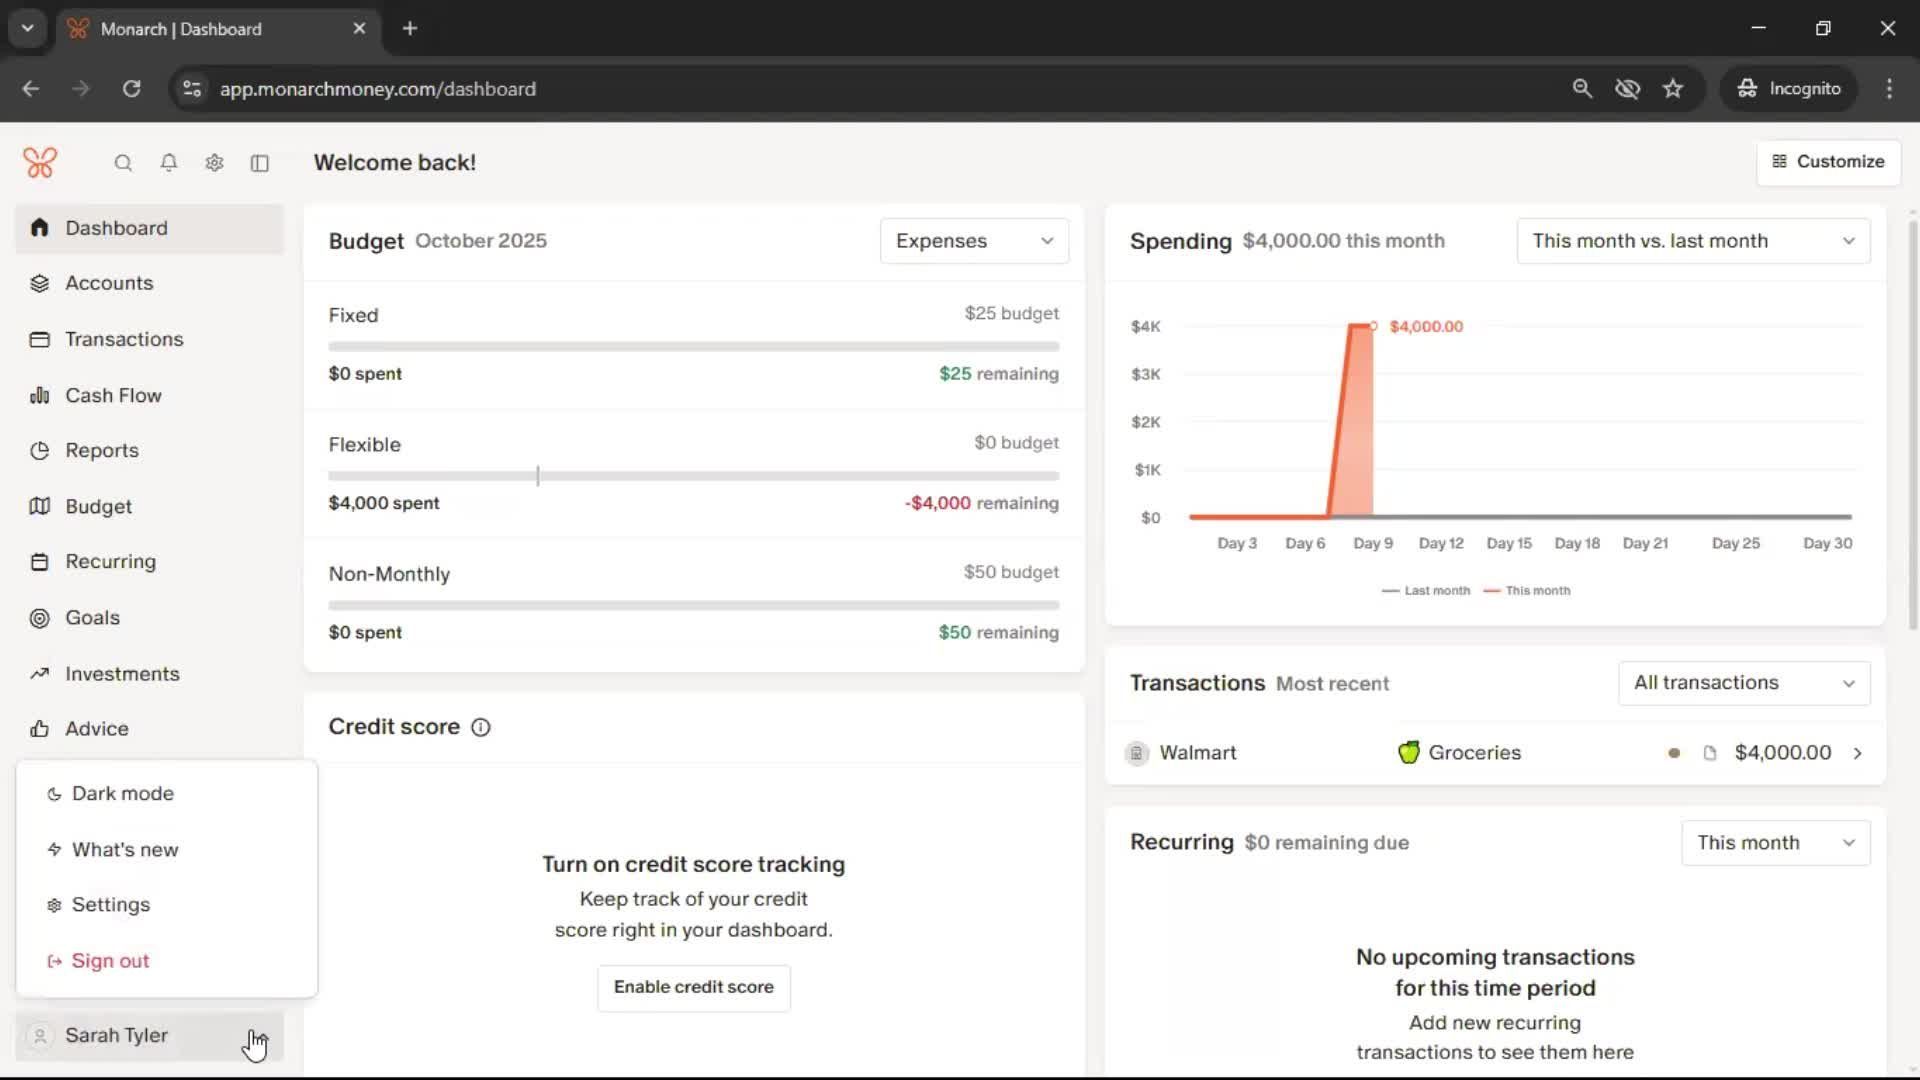
Task: Click the credit score info icon
Action: click(x=481, y=727)
